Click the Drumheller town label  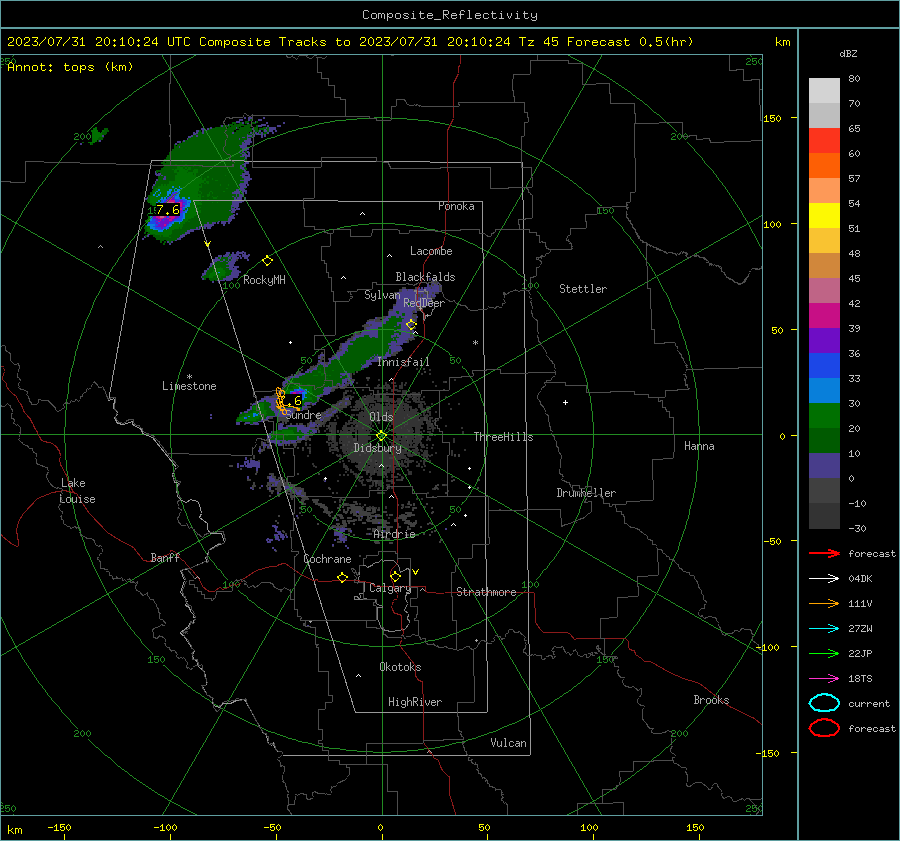pos(586,493)
